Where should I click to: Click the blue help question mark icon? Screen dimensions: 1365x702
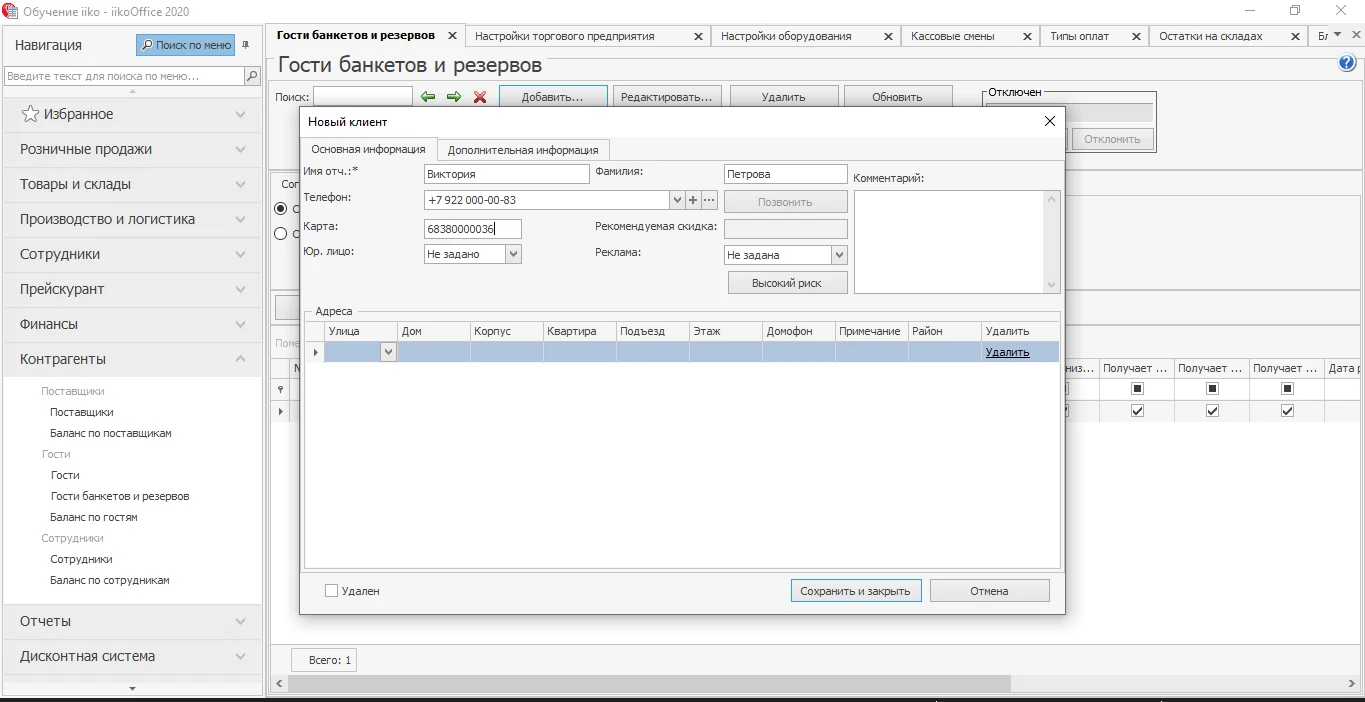pos(1346,64)
